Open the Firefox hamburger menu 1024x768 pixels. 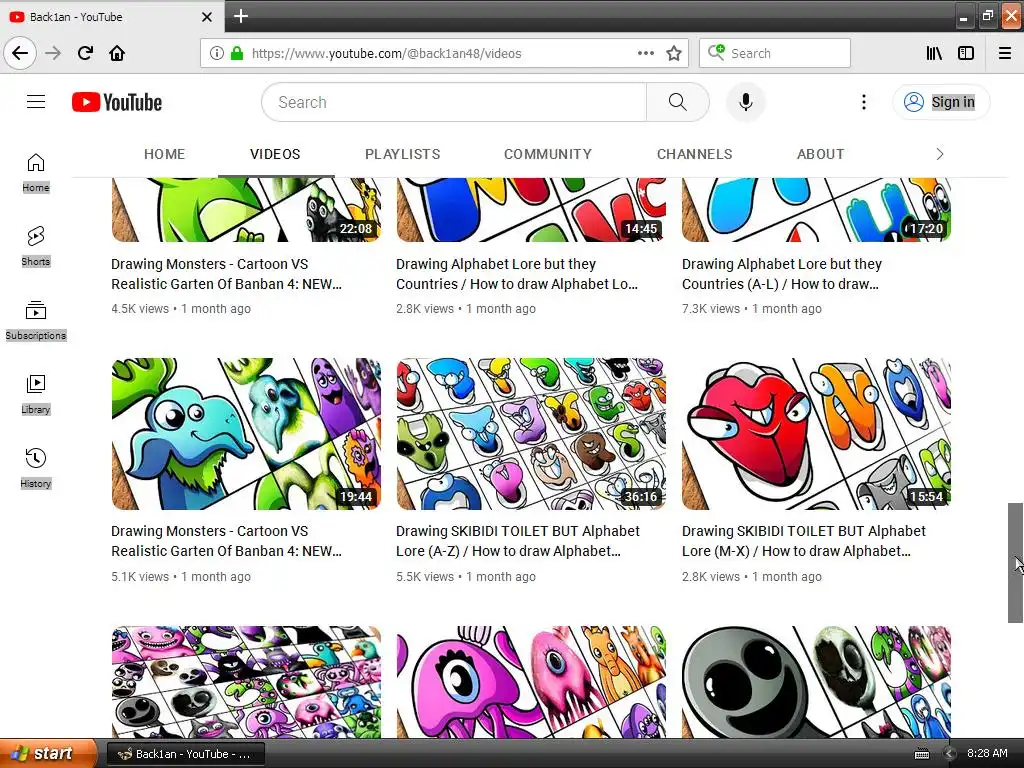pos(1005,53)
